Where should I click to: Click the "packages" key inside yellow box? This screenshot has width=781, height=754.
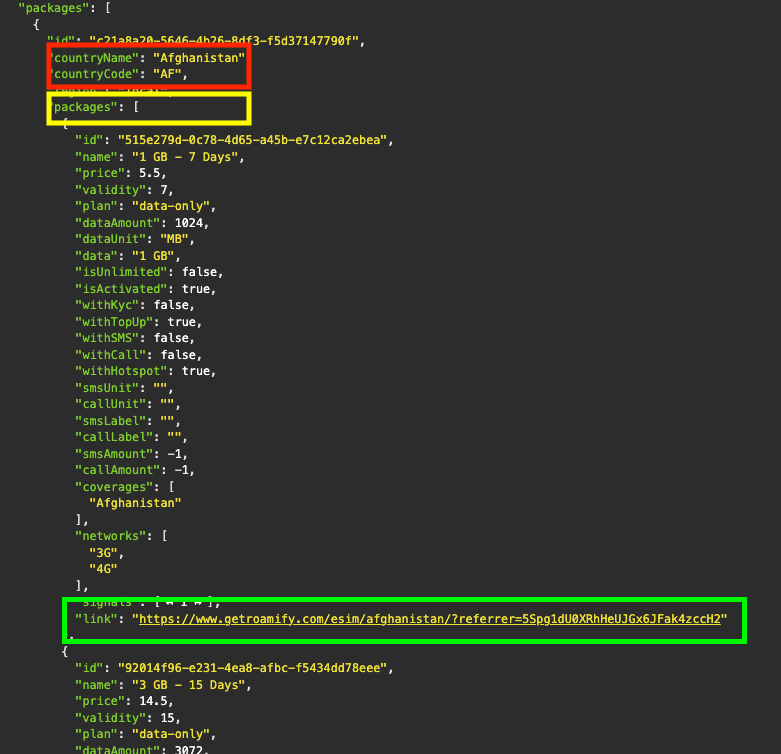coord(85,107)
